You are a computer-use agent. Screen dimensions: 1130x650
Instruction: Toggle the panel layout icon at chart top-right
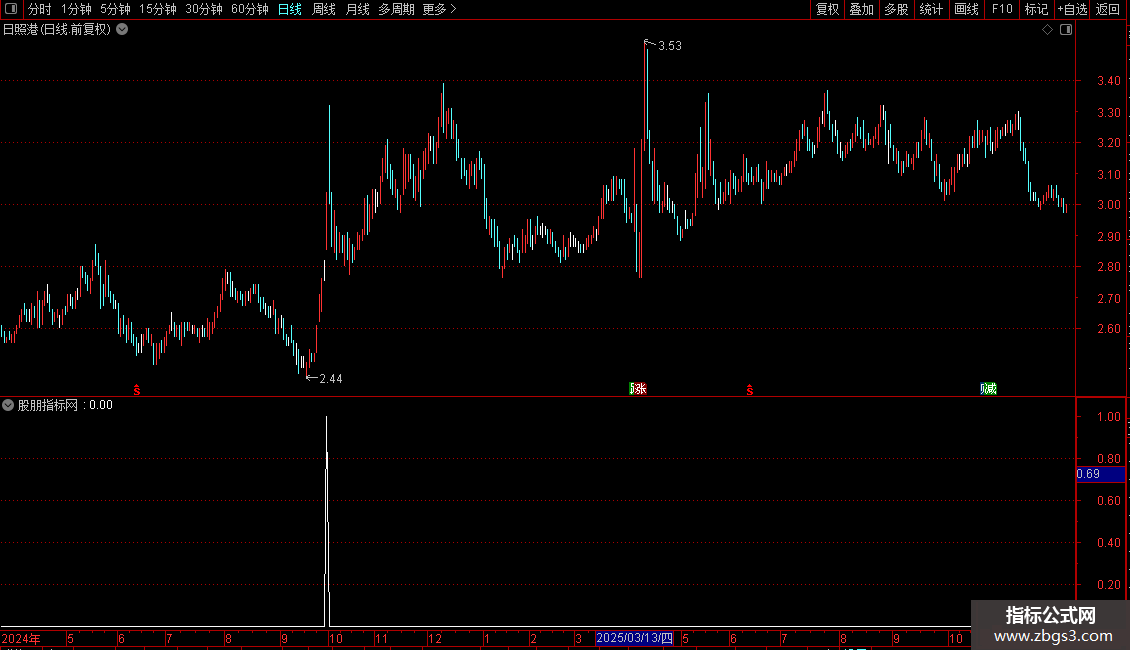(x=1066, y=30)
